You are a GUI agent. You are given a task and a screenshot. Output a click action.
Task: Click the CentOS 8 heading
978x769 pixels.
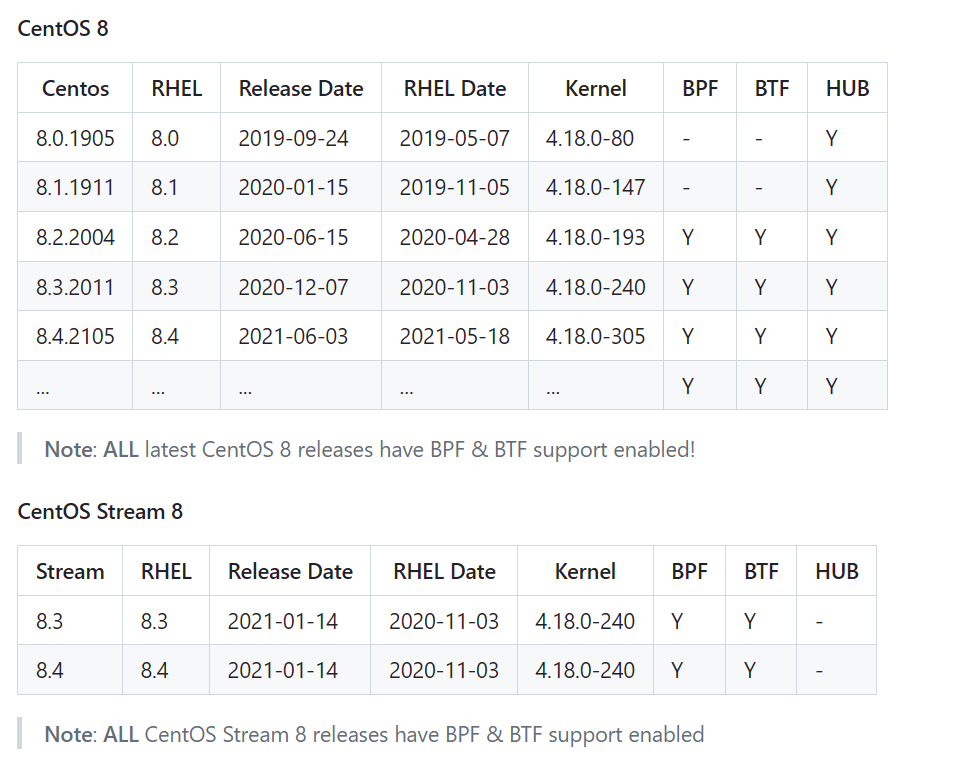(x=63, y=28)
